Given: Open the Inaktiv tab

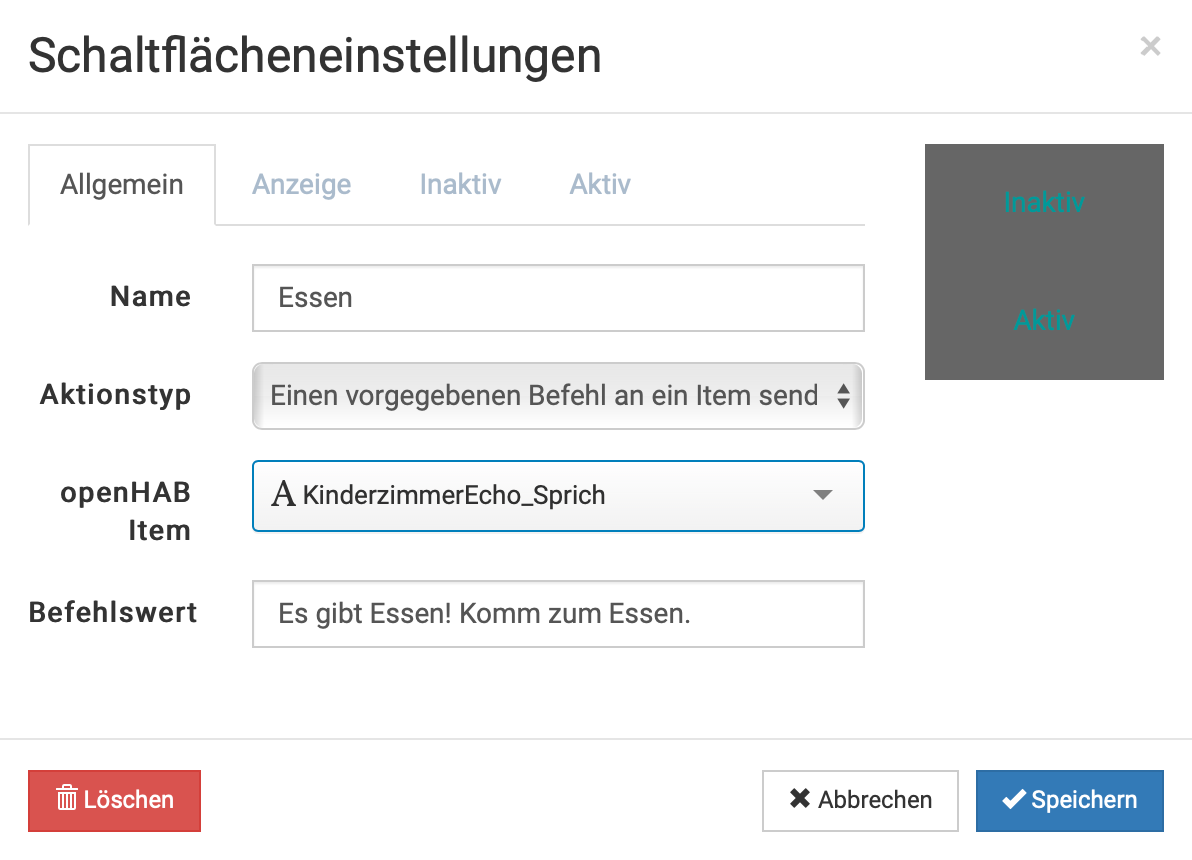Looking at the screenshot, I should click(x=460, y=185).
